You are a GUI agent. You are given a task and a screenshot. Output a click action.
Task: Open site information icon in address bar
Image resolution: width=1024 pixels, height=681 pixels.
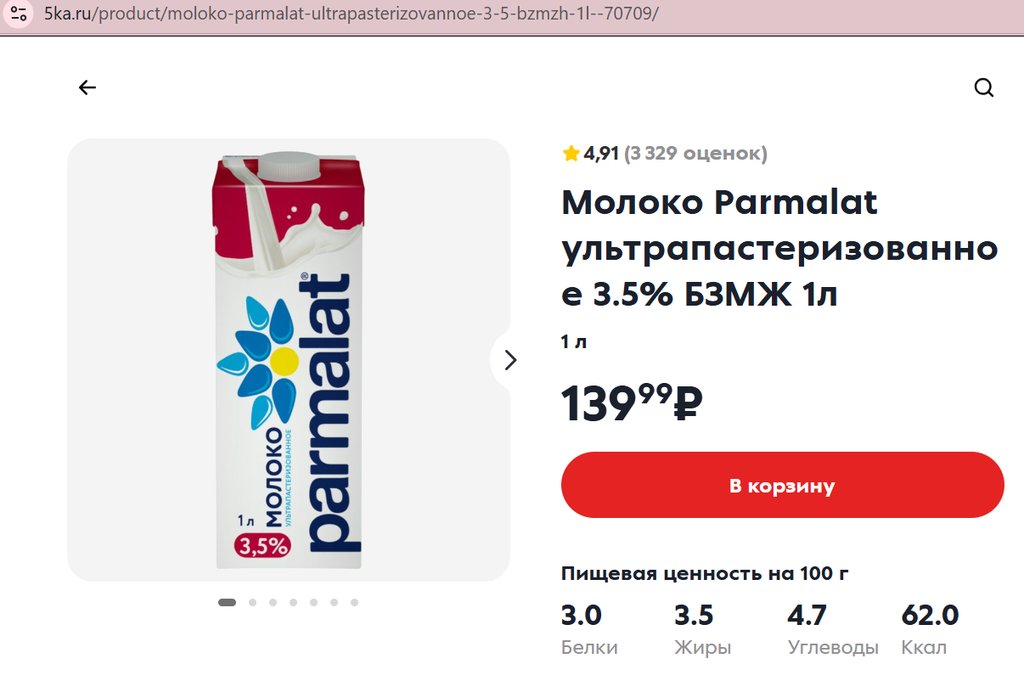(x=18, y=13)
